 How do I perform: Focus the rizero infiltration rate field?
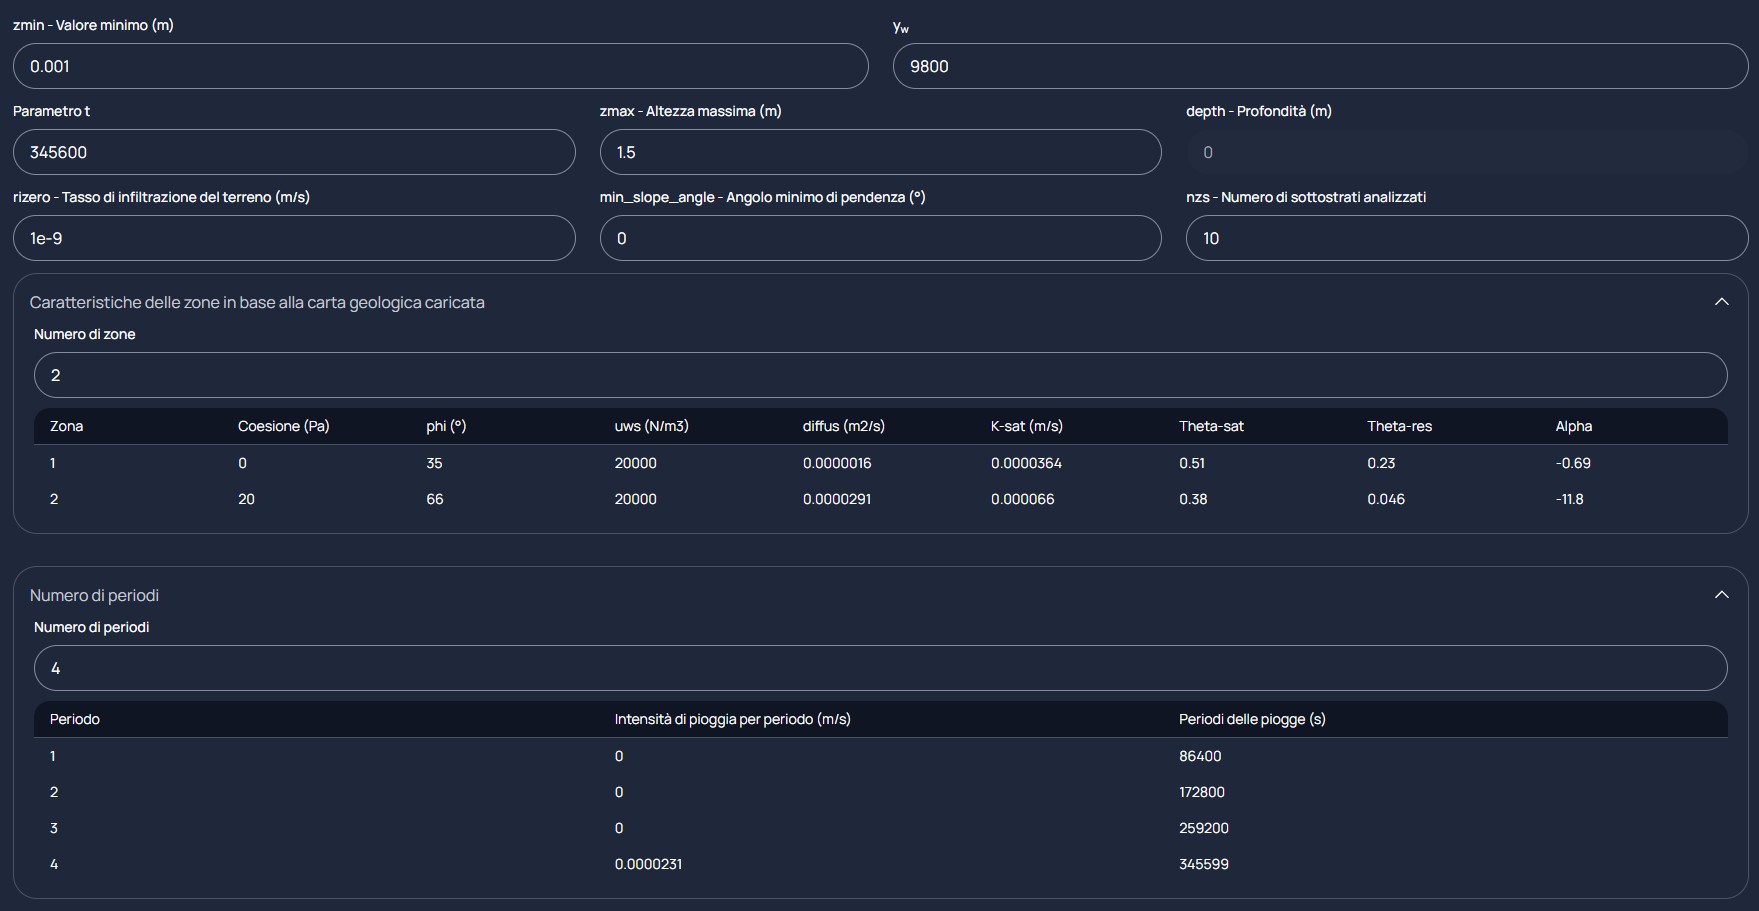(x=294, y=238)
